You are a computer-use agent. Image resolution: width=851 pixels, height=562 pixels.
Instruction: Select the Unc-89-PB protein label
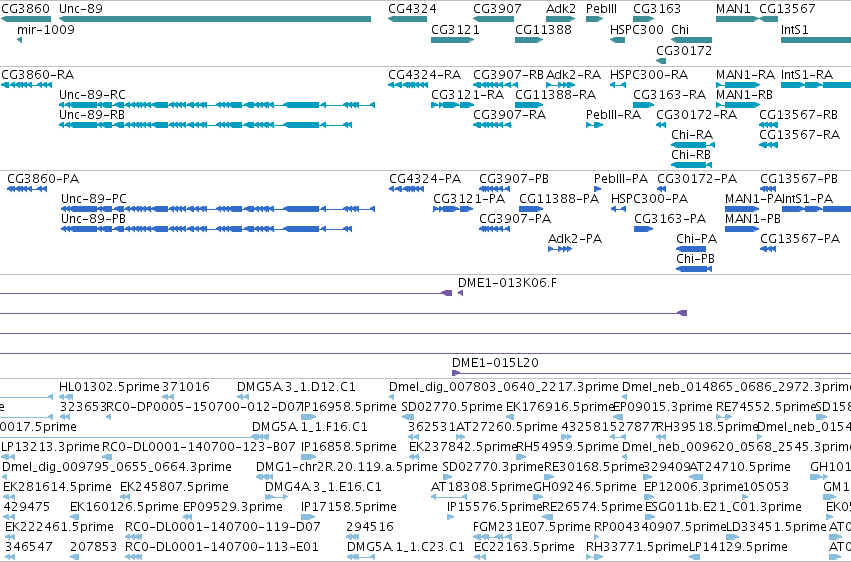pyautogui.click(x=93, y=219)
